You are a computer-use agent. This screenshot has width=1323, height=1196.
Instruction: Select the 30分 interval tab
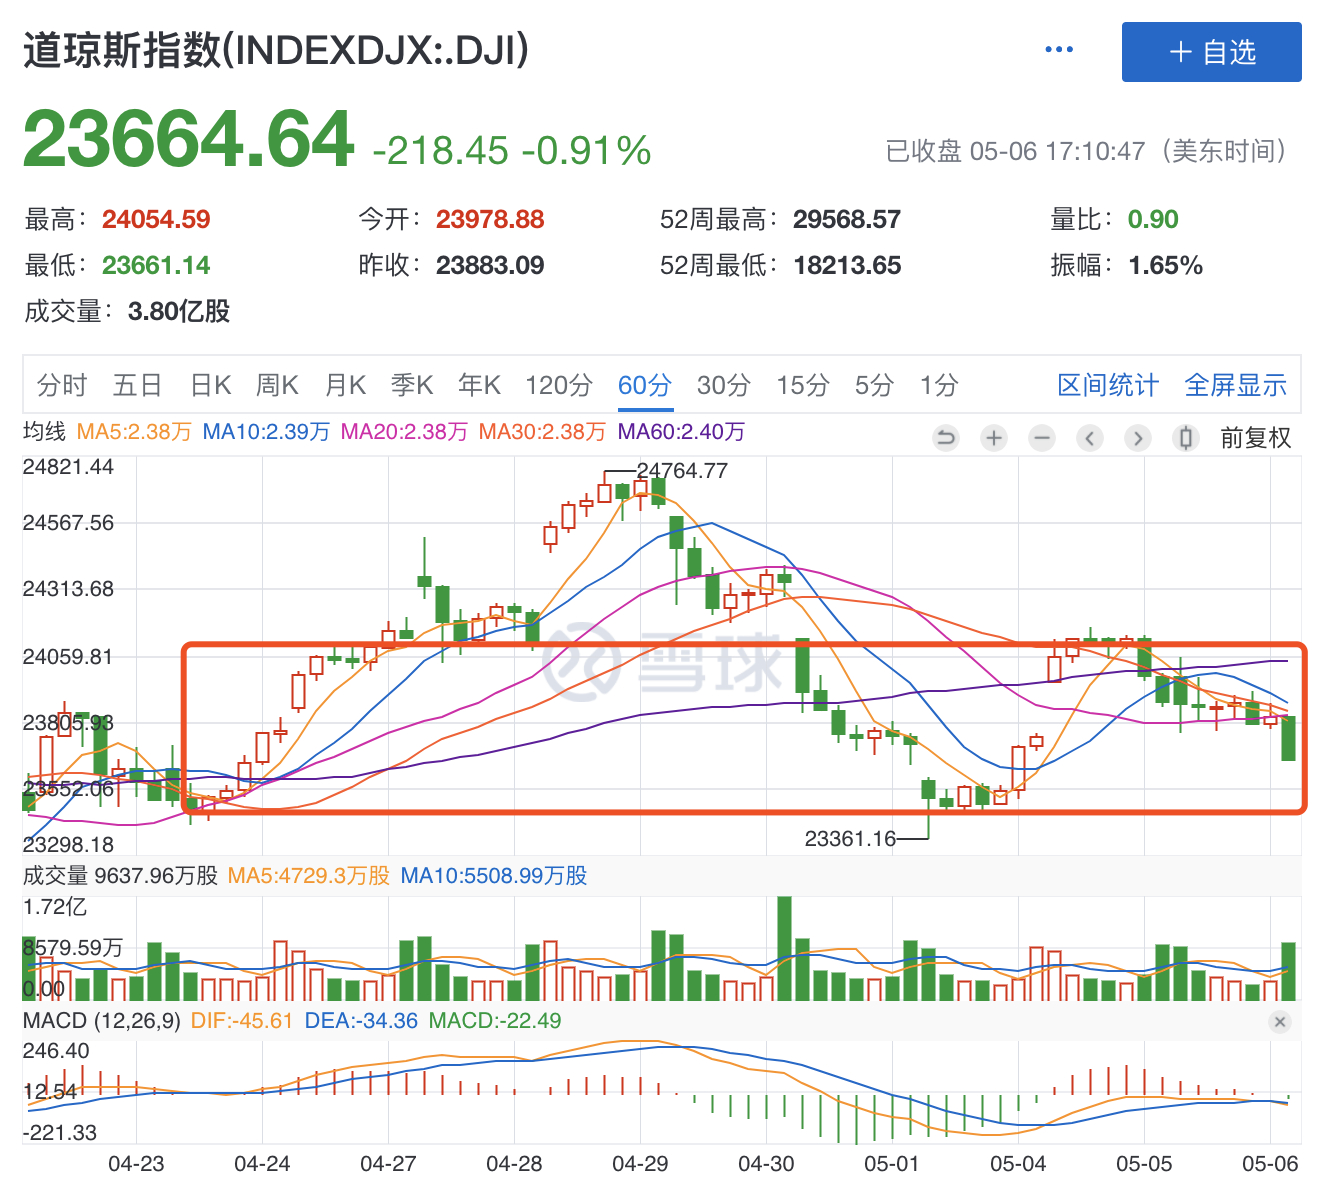pyautogui.click(x=724, y=385)
